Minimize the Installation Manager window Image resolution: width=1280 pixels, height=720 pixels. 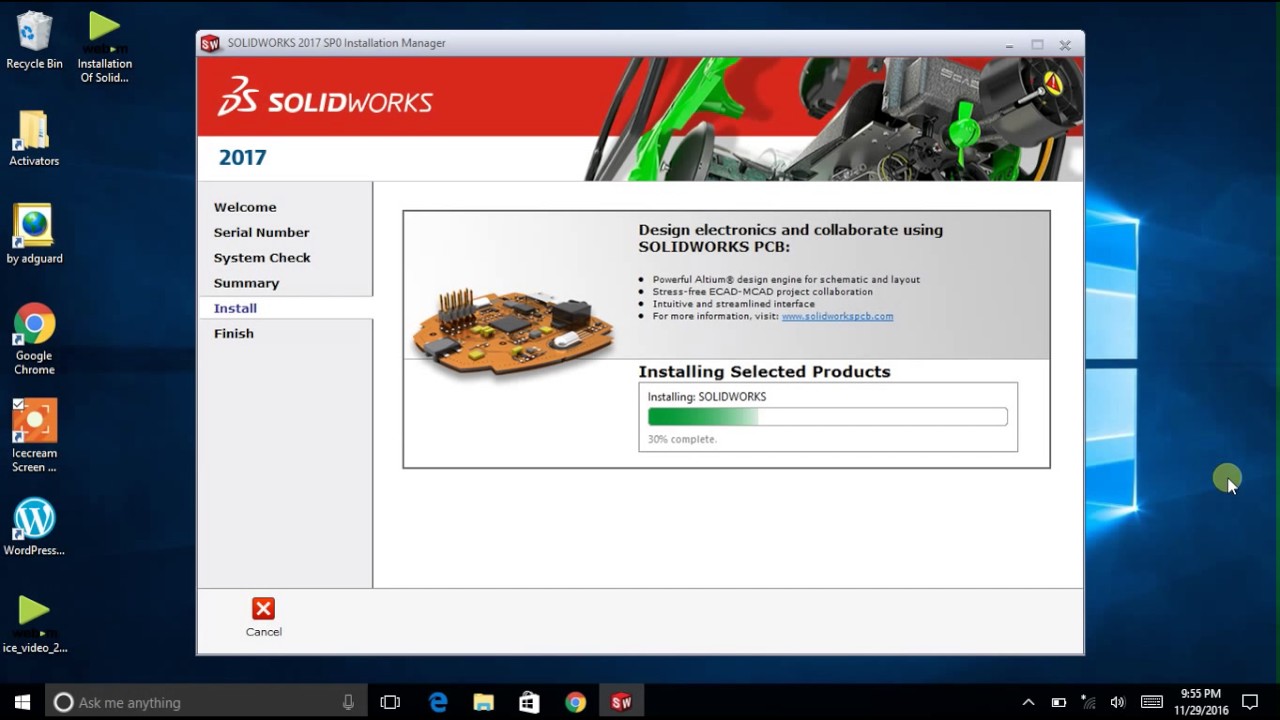click(x=1009, y=45)
